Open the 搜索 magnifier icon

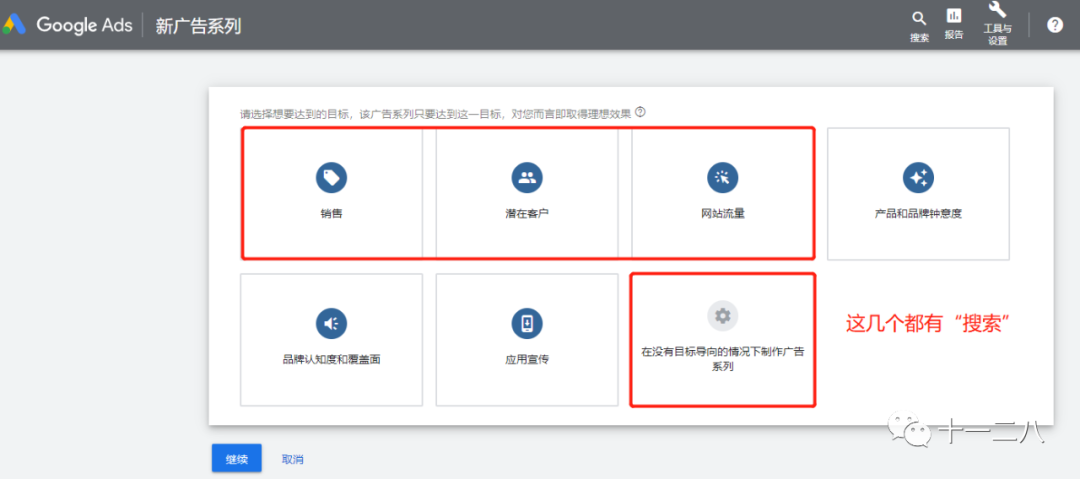point(919,19)
